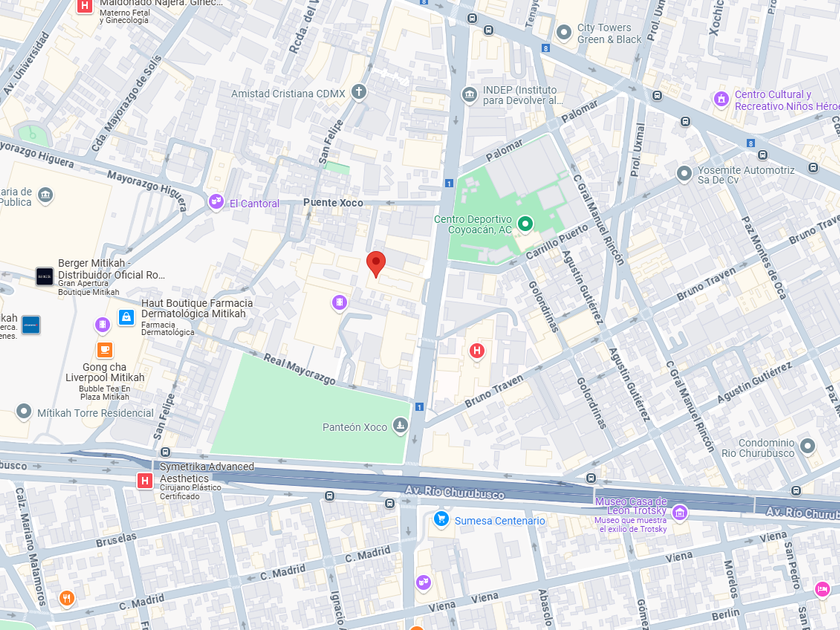
Task: Open the Panteón Xoco cemetery icon
Action: coord(400,426)
